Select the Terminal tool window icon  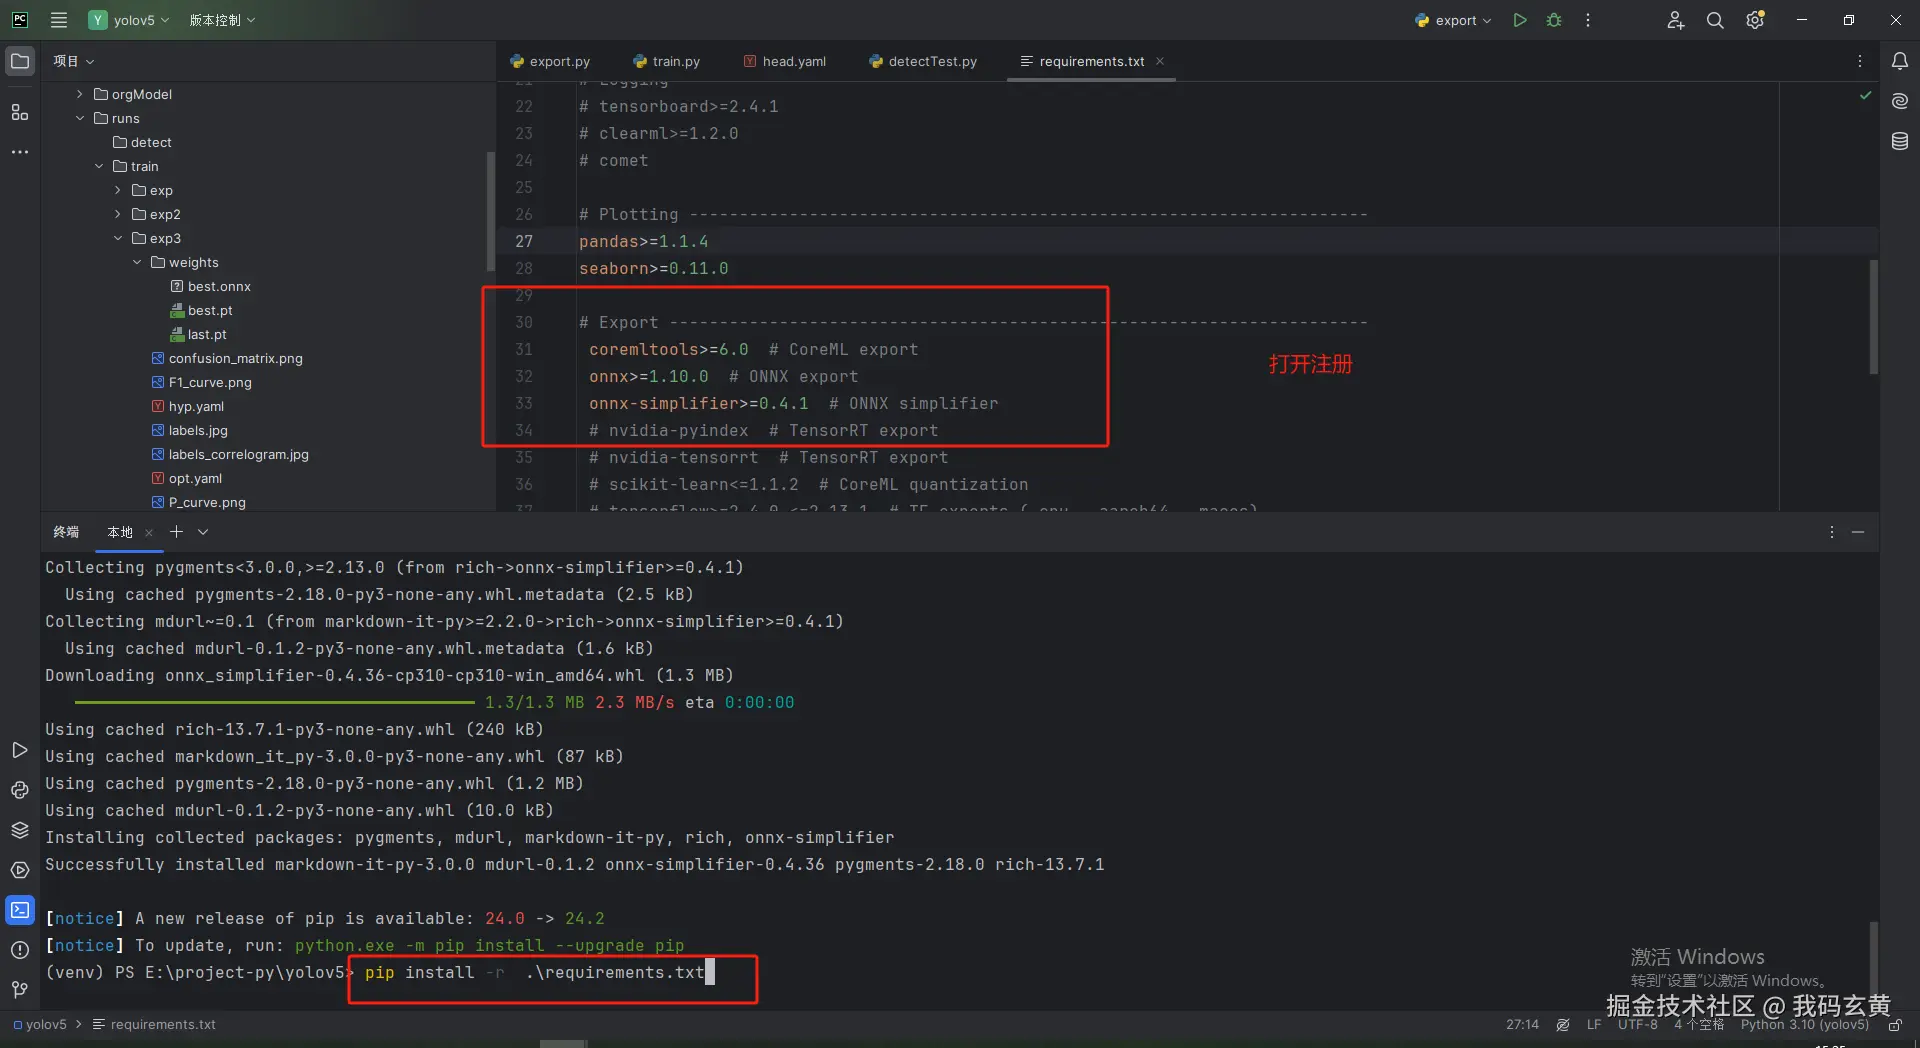pyautogui.click(x=20, y=910)
